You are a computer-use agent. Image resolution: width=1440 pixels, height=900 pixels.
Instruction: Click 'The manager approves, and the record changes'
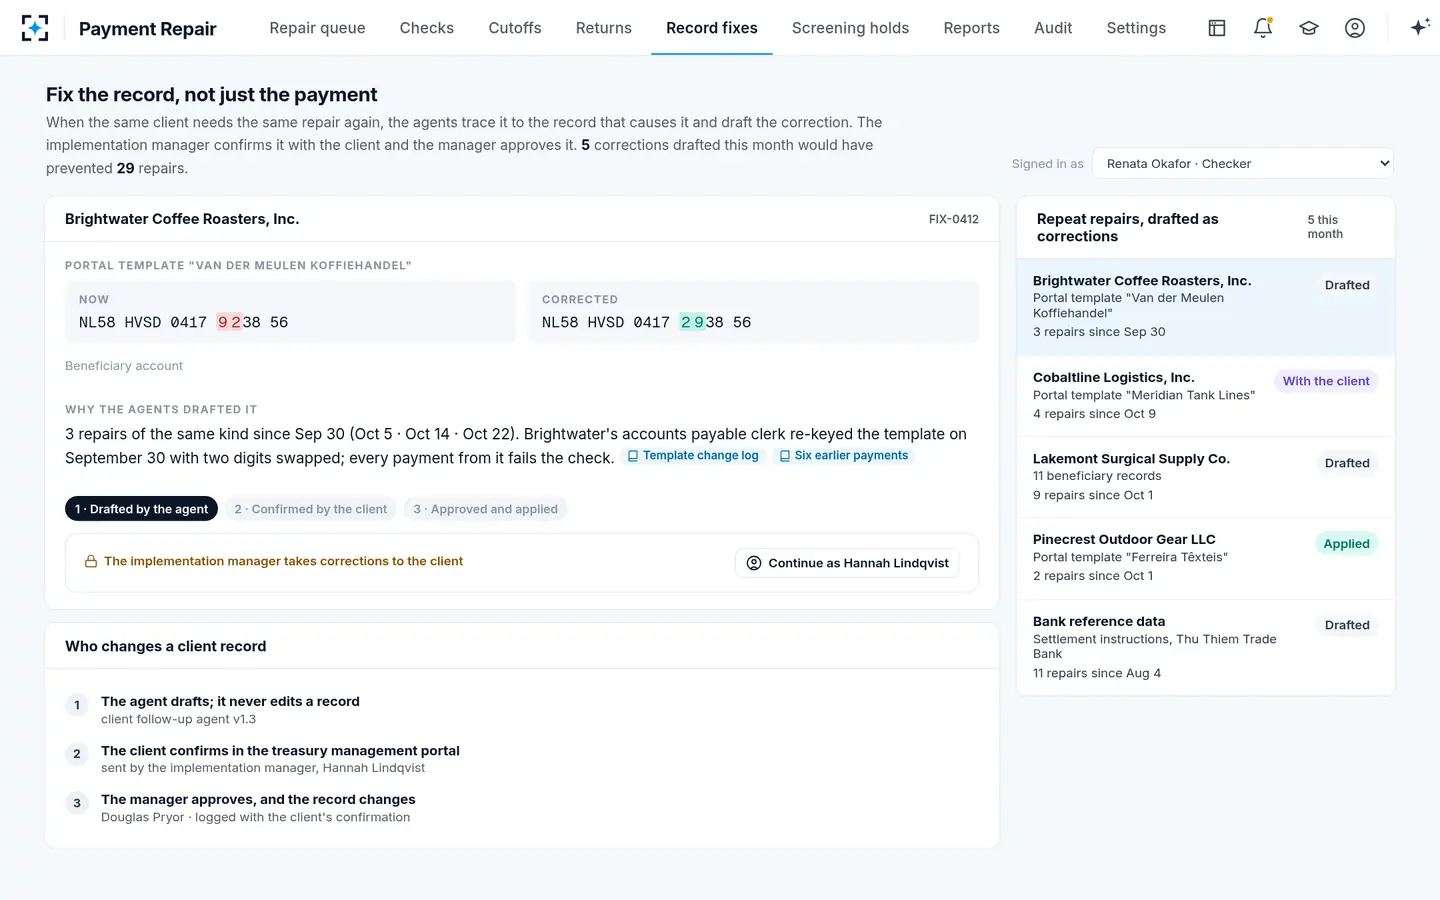[x=258, y=799]
